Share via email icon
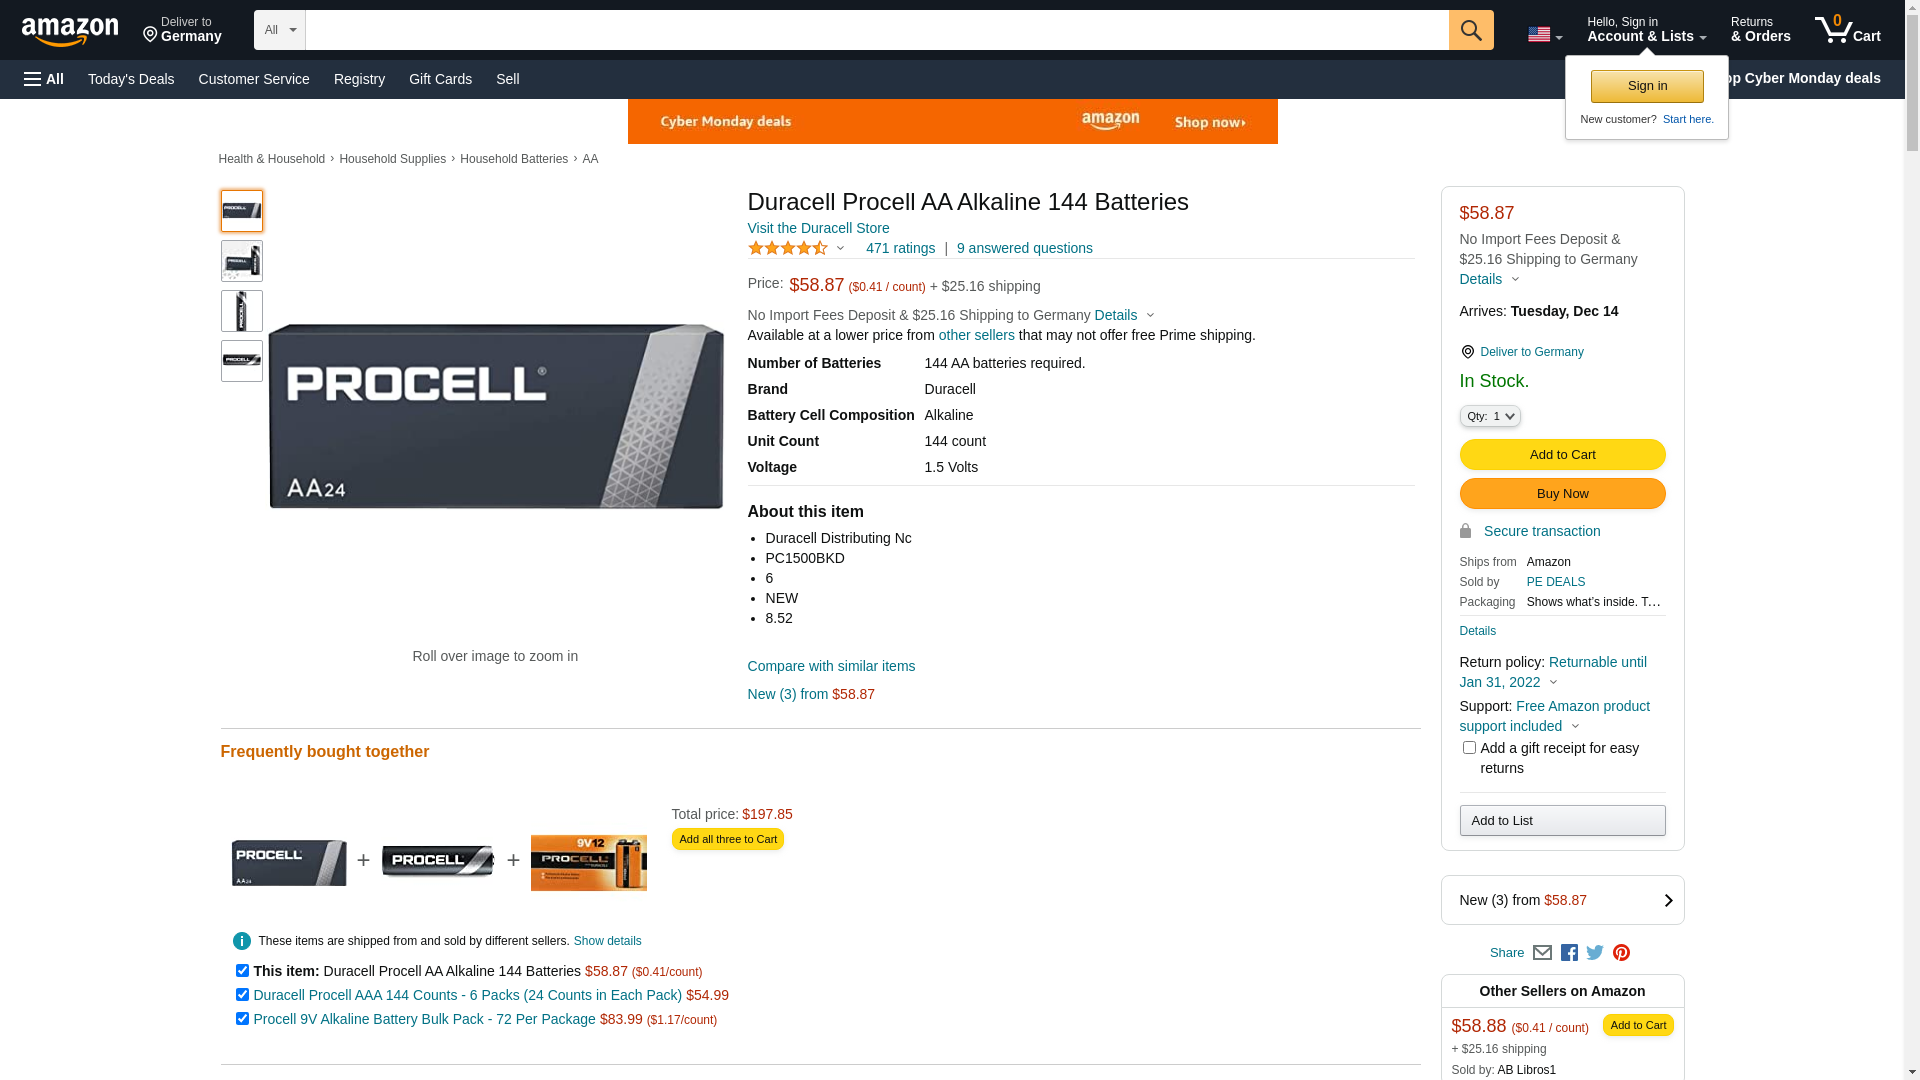The image size is (1920, 1080). [1542, 953]
